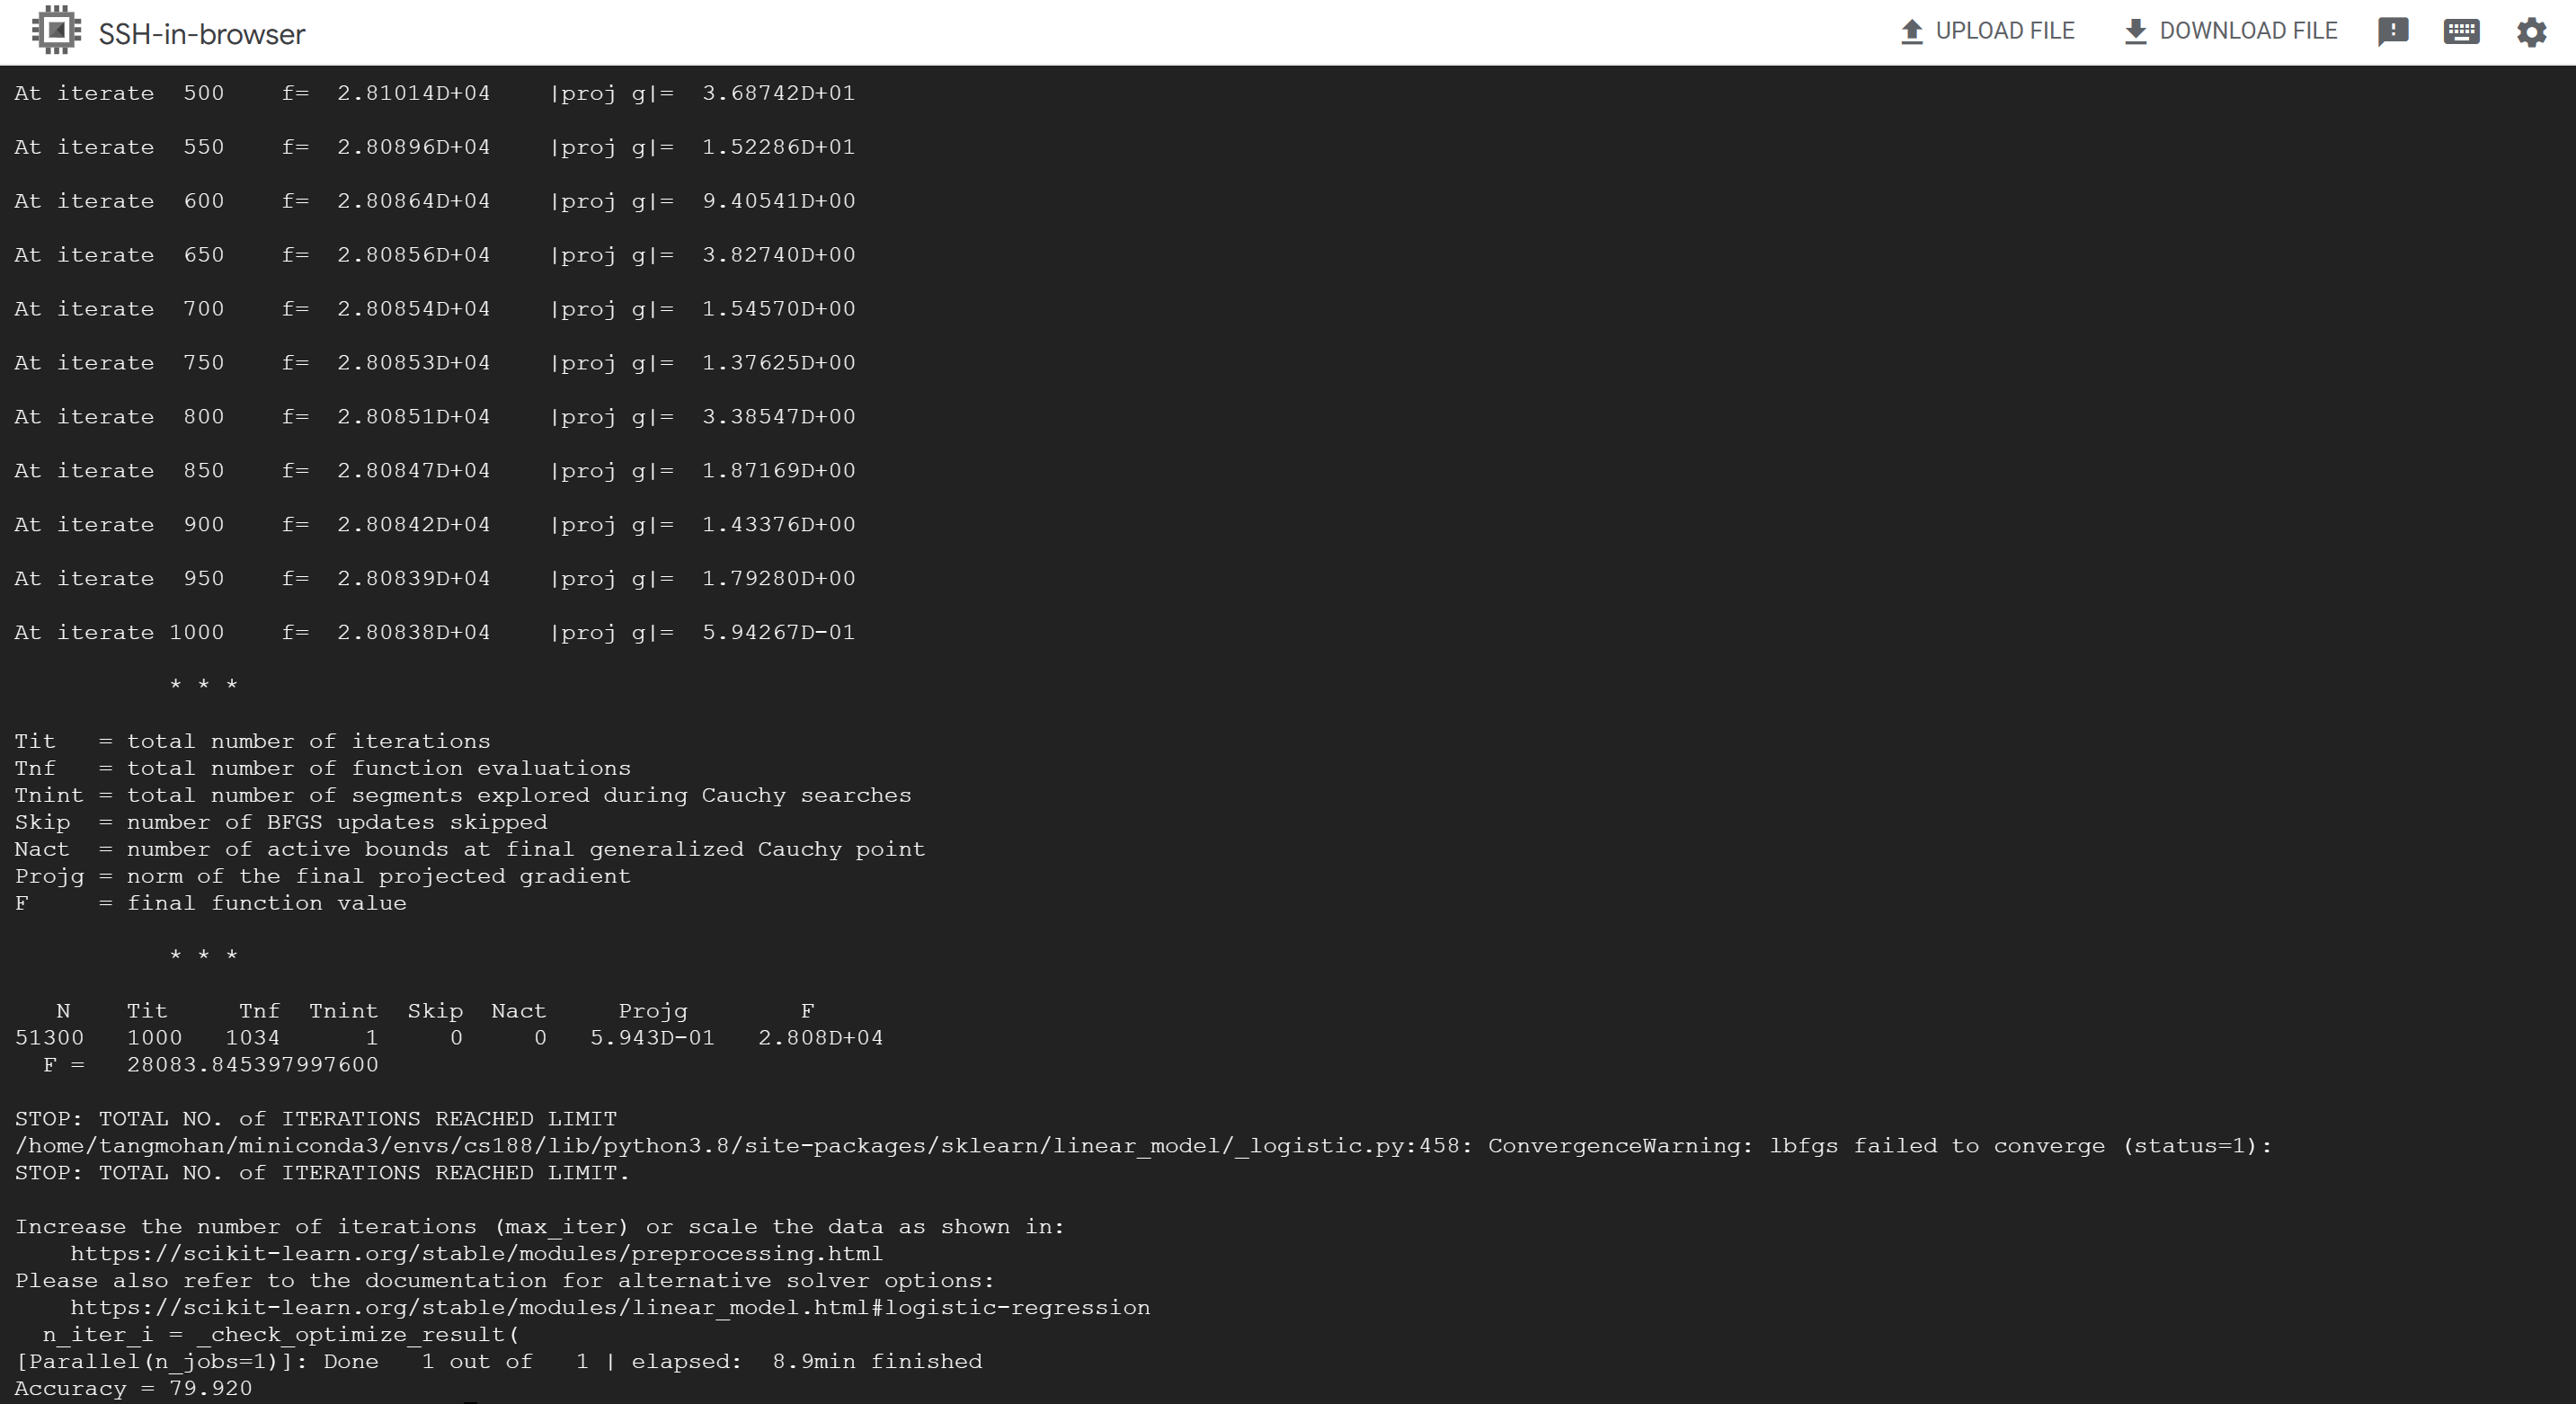Click the '[Parallel(n_jobs=1)]: Done' elapsed line
This screenshot has height=1404, width=2576.
(498, 1361)
